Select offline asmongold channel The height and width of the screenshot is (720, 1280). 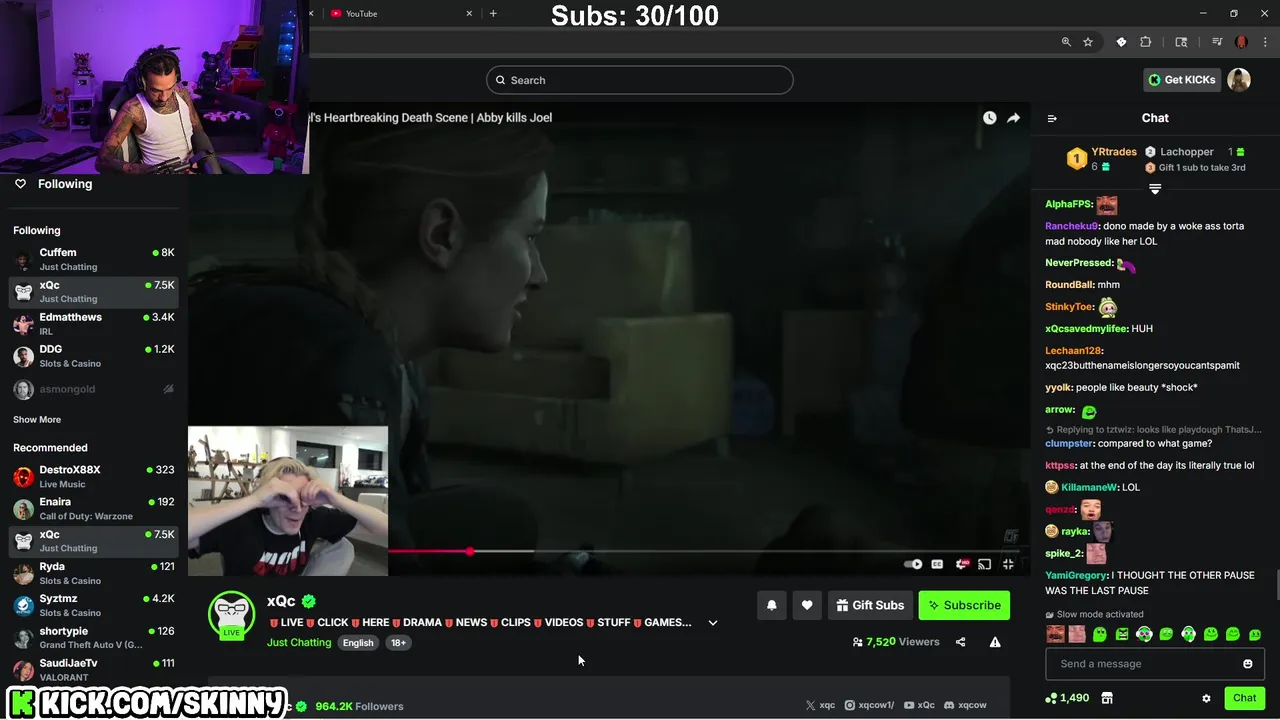[x=94, y=389]
